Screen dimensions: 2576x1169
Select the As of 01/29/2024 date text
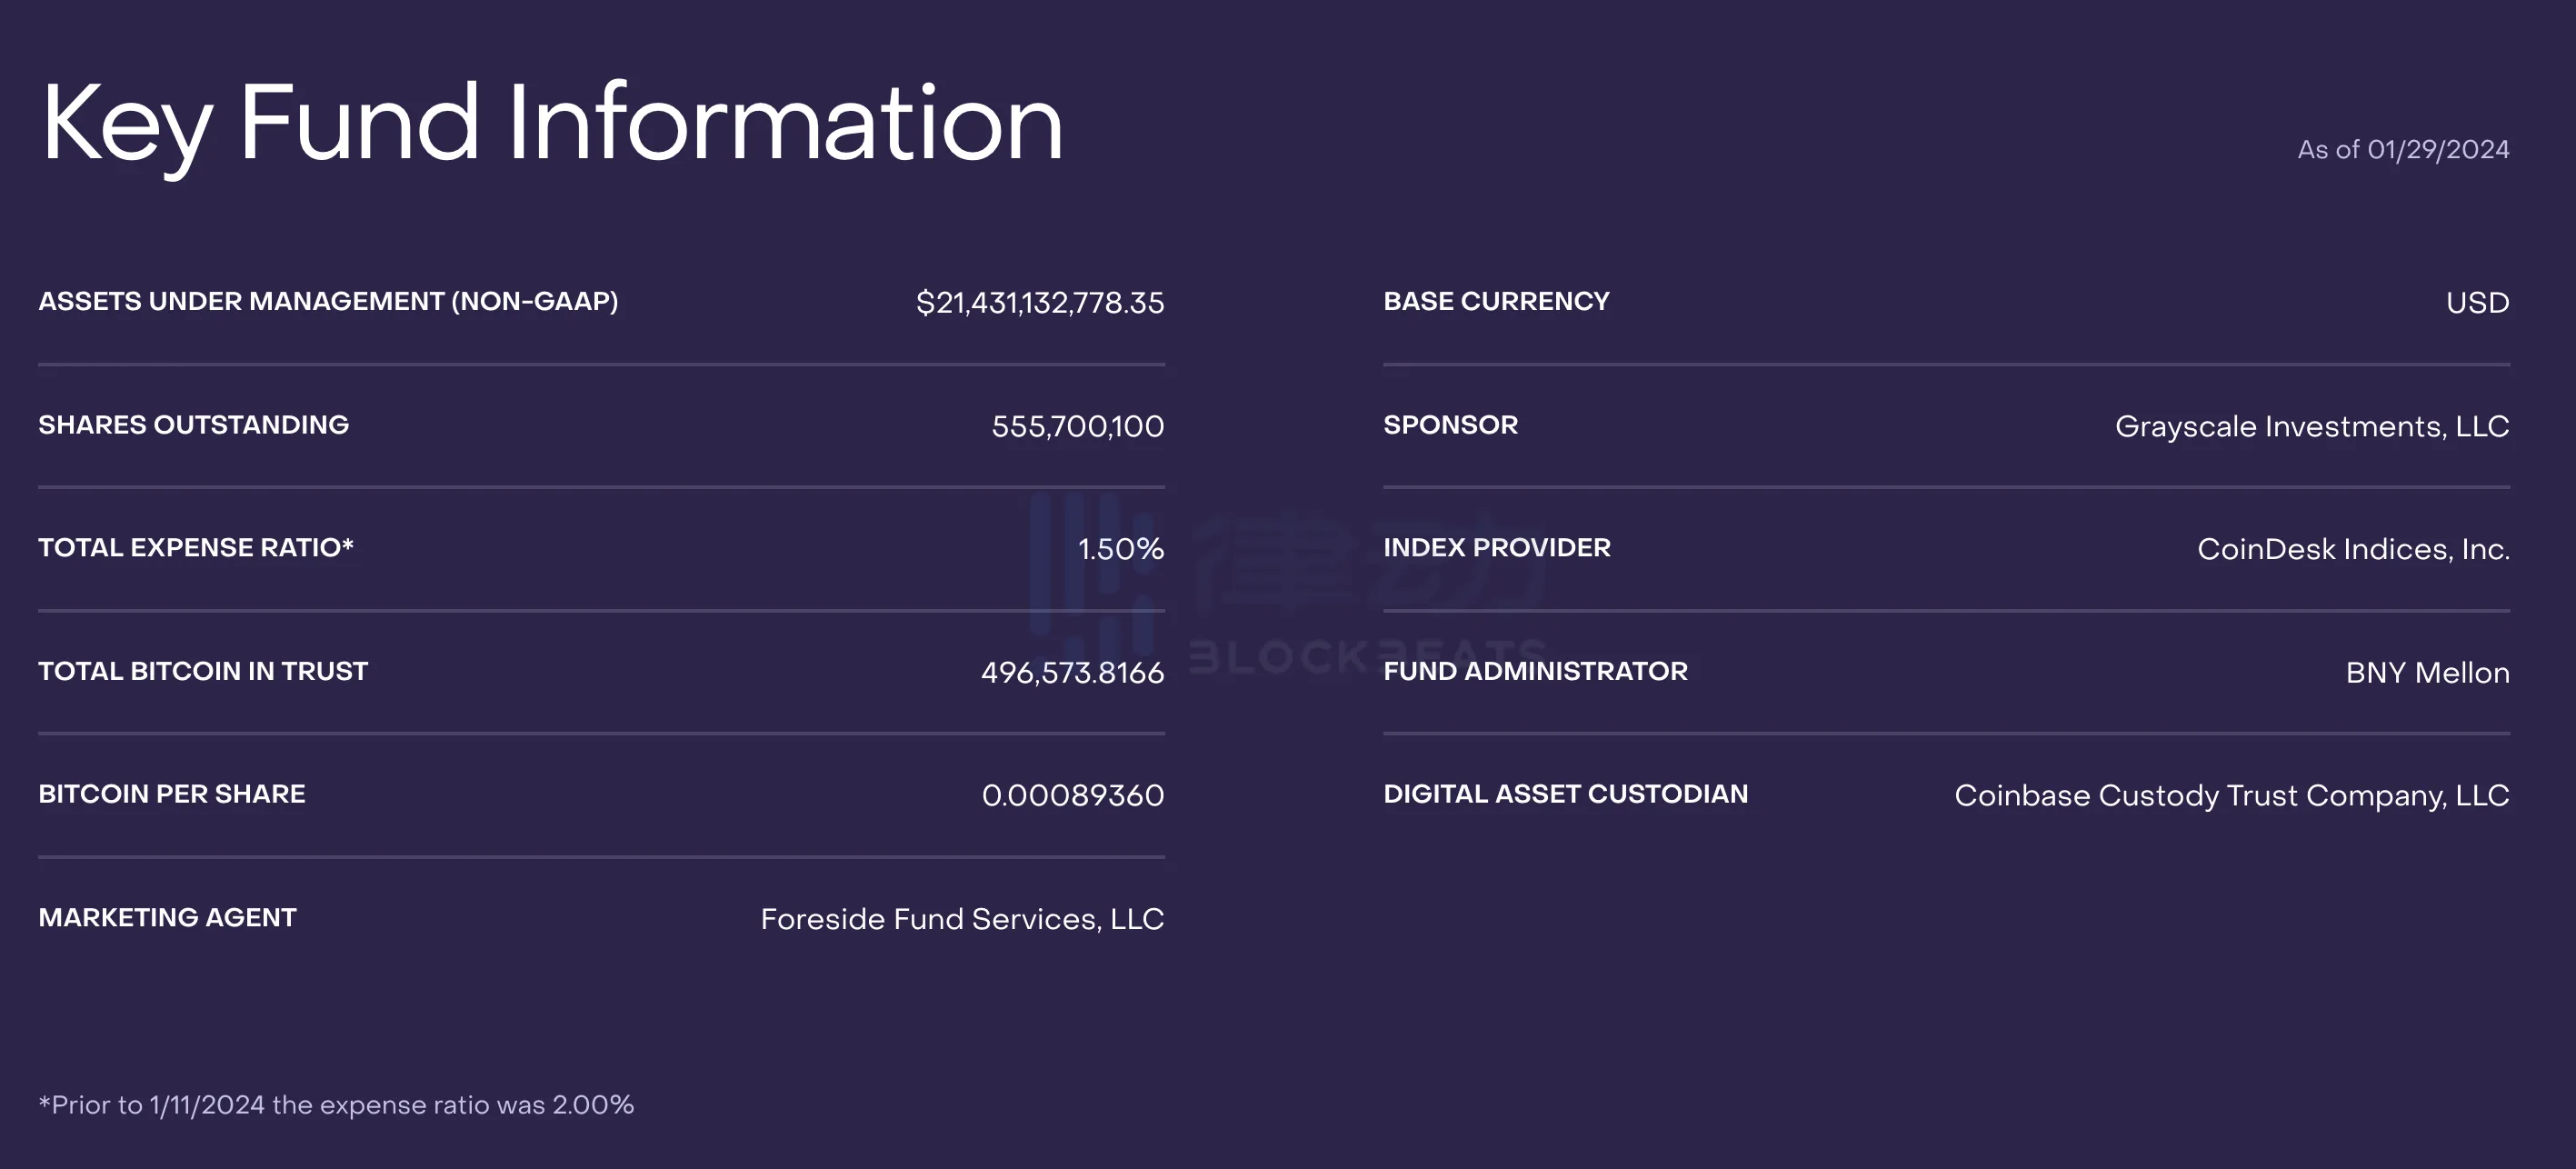tap(2403, 149)
